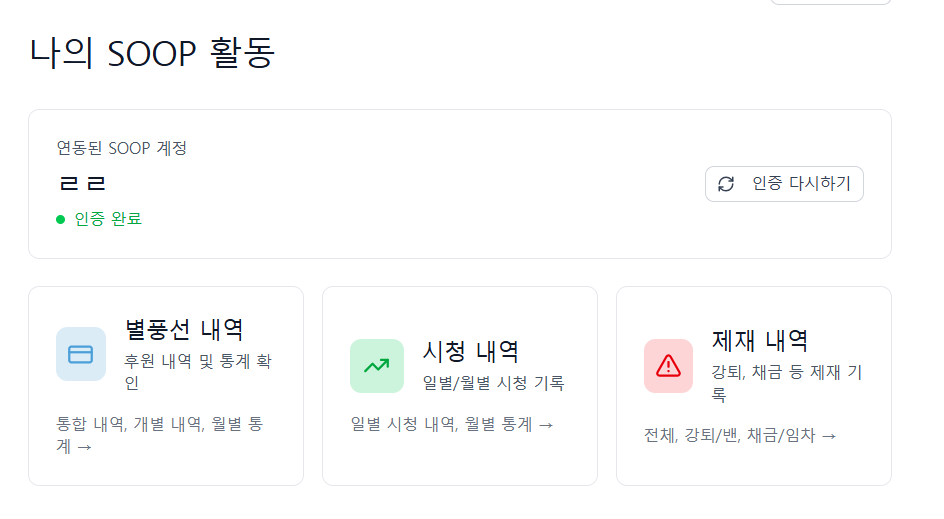
Task: Click the 강퇴, 채금 등 제재 기록 description
Action: click(x=786, y=383)
